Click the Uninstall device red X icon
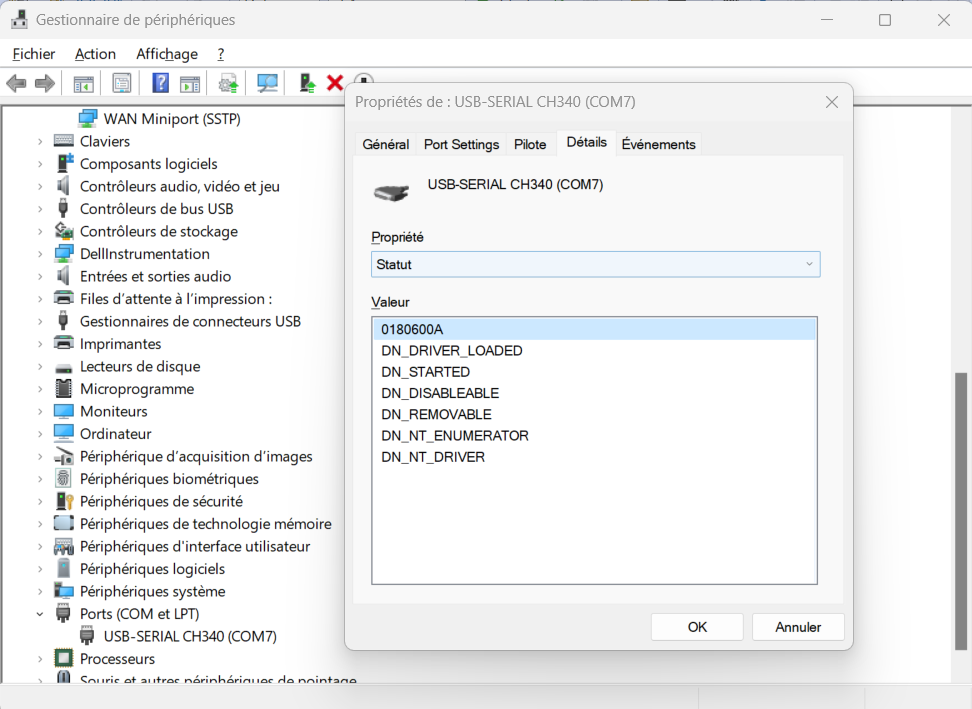Viewport: 972px width, 709px height. [335, 82]
